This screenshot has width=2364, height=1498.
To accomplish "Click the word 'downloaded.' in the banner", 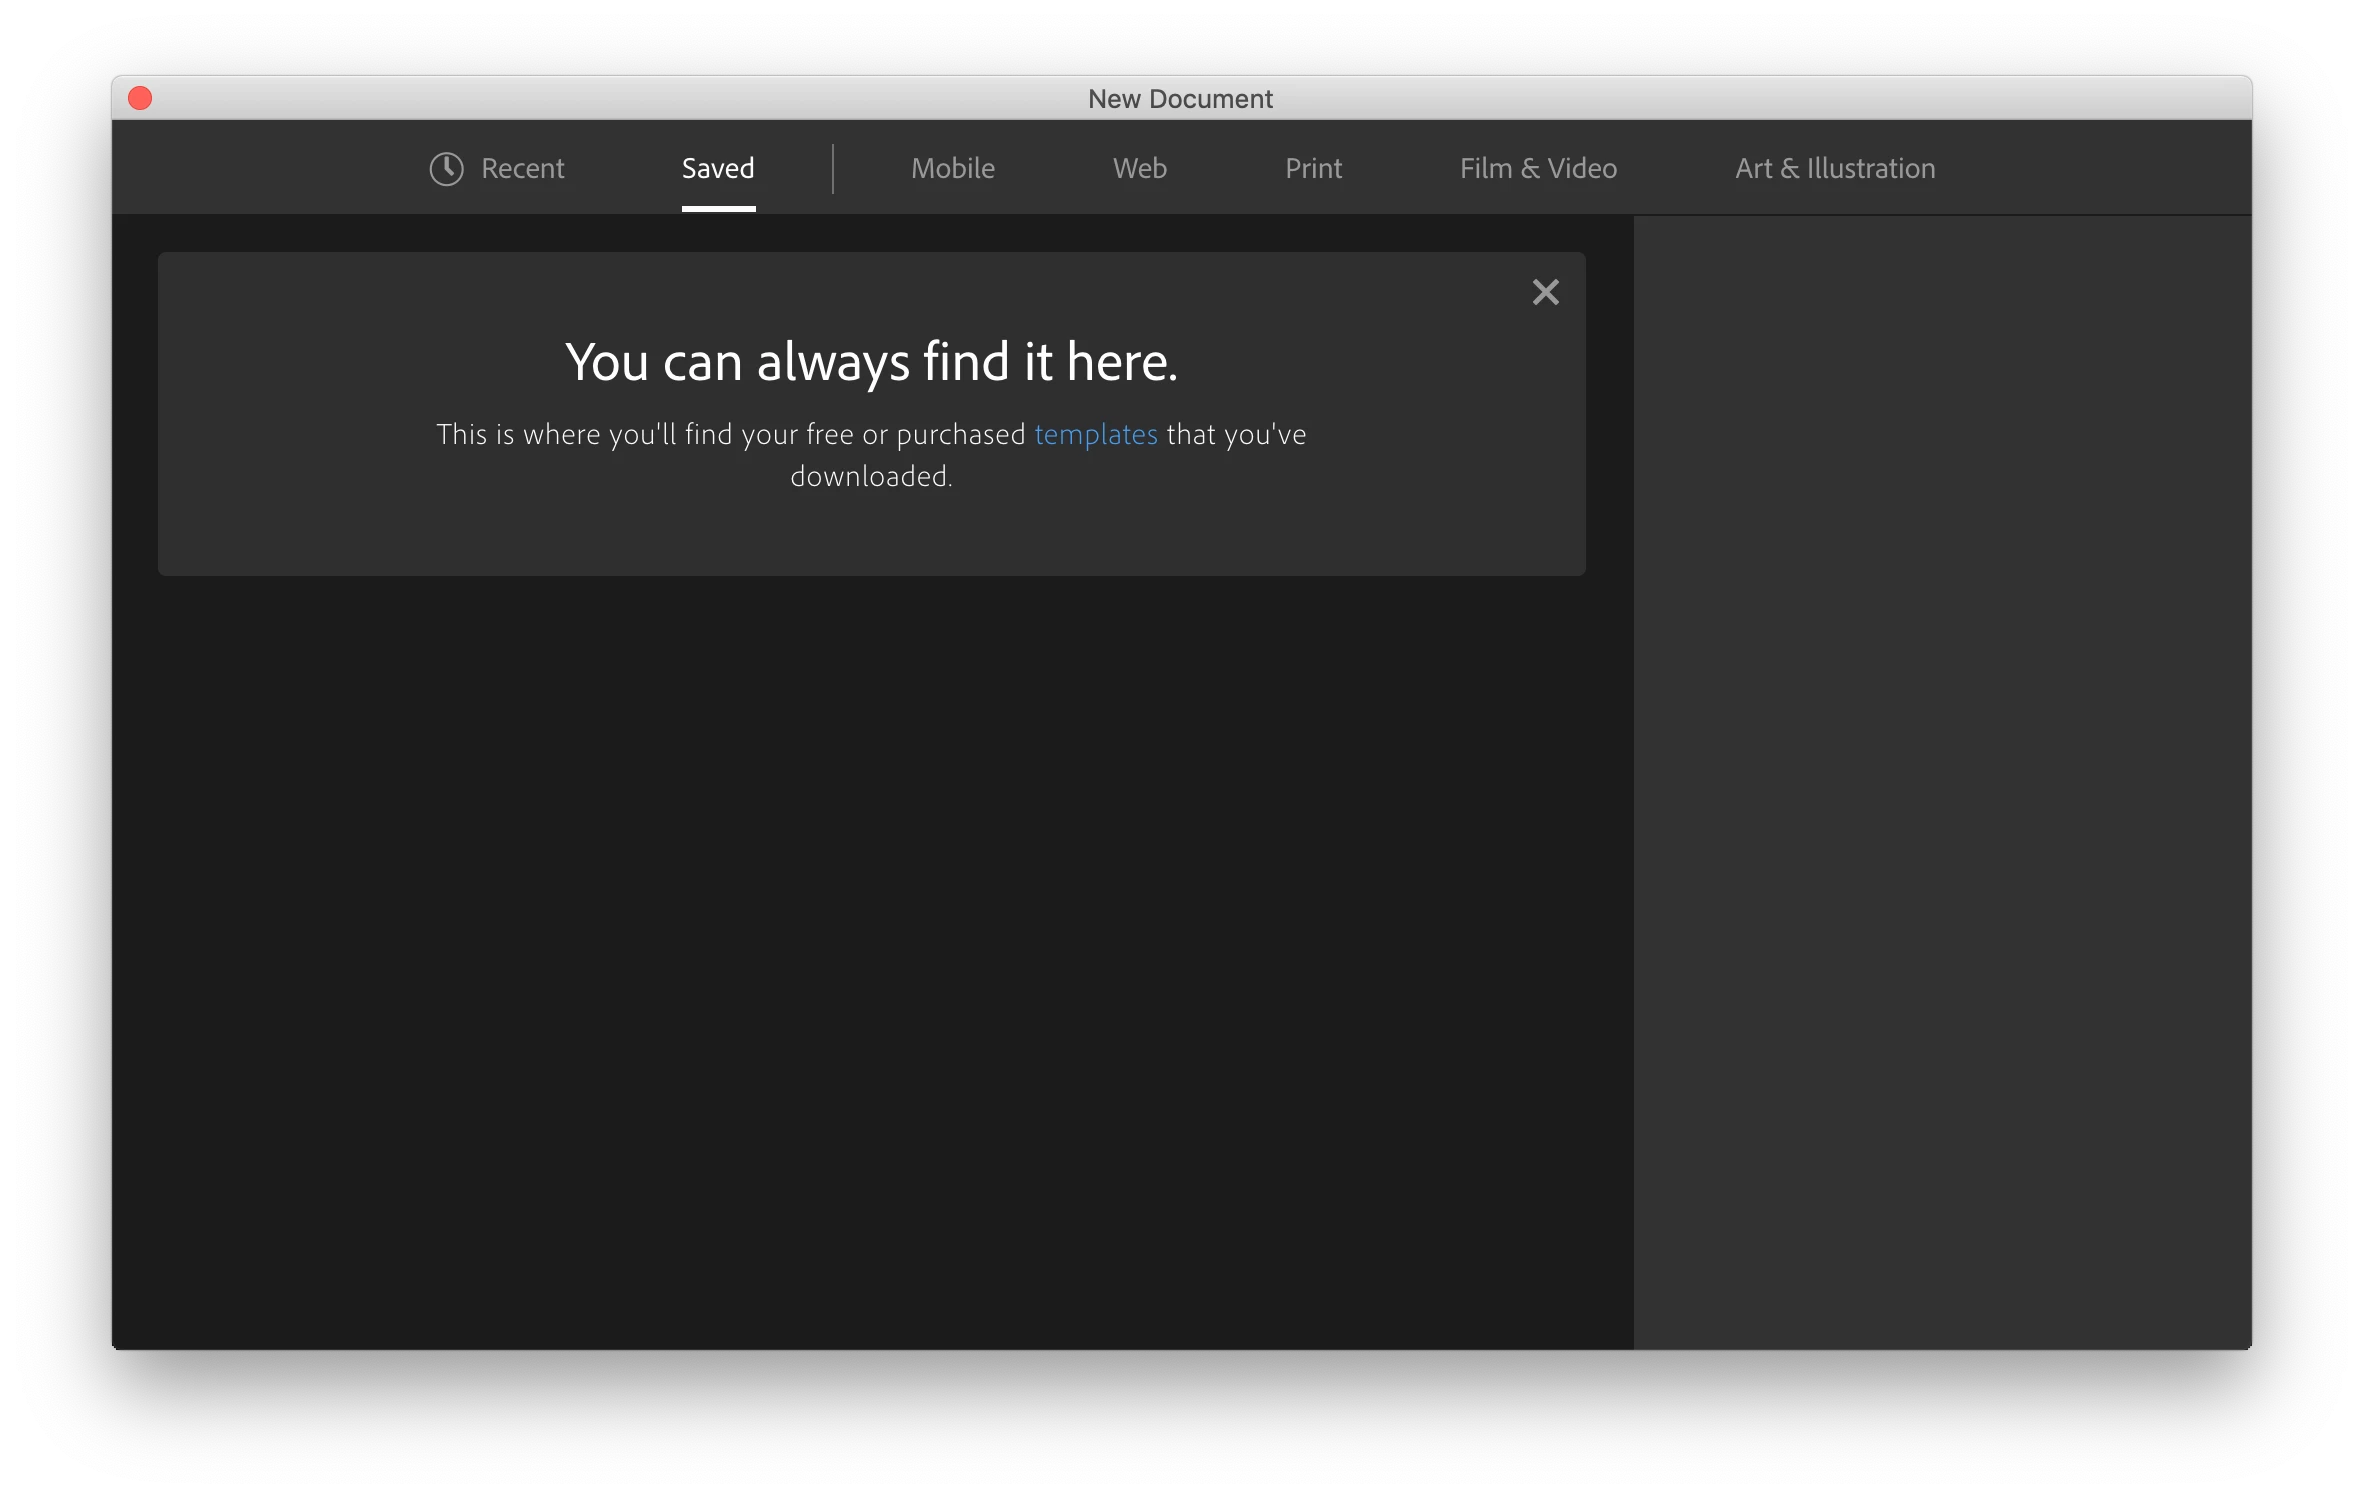I will tap(871, 477).
